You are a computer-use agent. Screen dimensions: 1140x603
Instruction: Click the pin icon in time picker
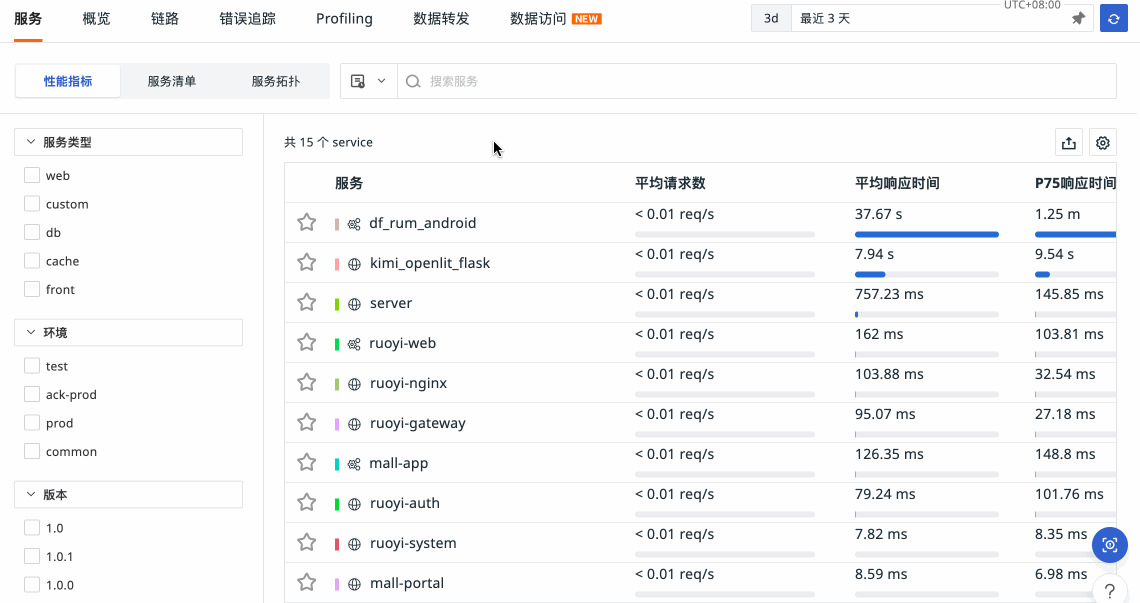(1078, 19)
